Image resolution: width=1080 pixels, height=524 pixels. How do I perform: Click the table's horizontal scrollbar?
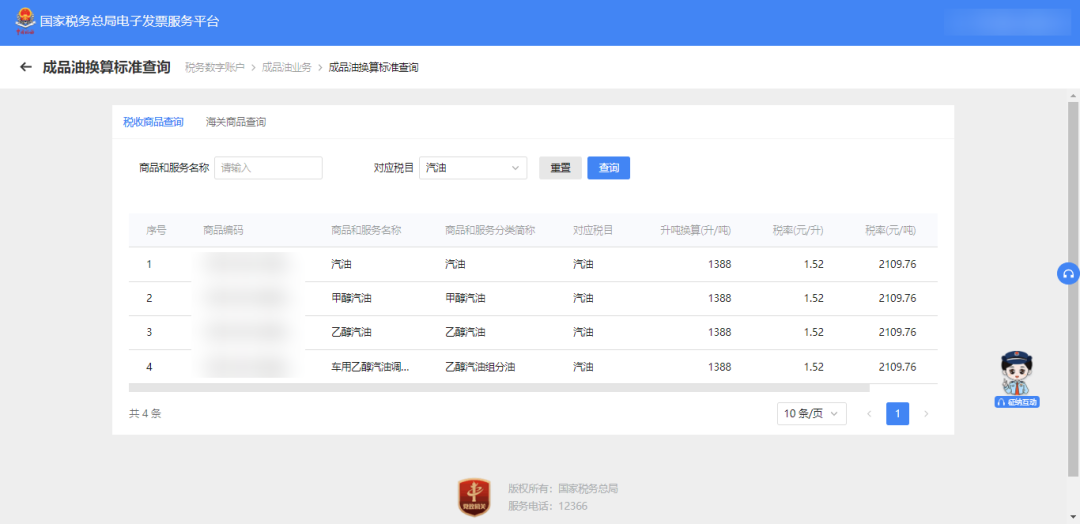pos(498,388)
